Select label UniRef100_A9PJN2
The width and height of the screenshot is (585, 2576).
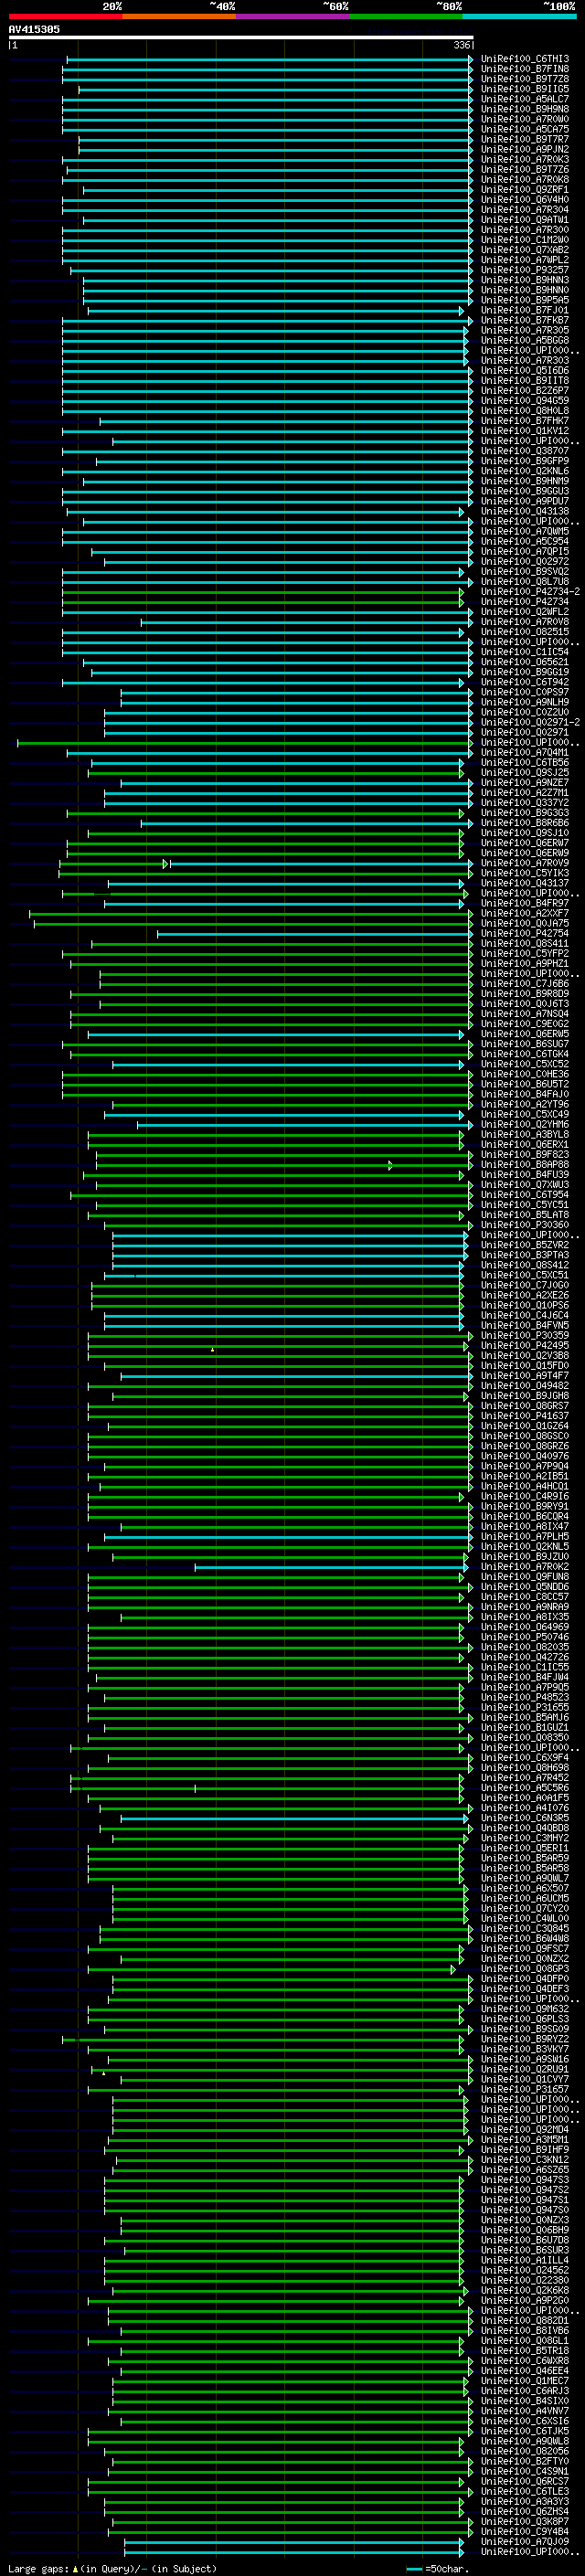pyautogui.click(x=525, y=149)
